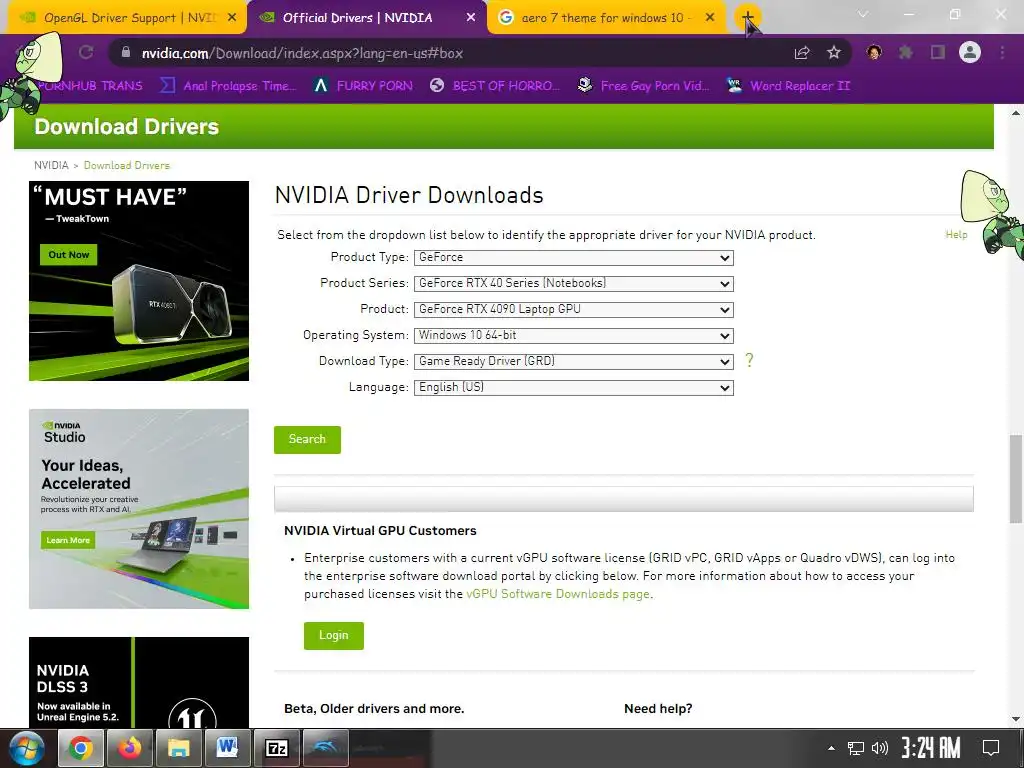Viewport: 1024px width, 768px height.
Task: Open the network status tray icon
Action: click(856, 748)
